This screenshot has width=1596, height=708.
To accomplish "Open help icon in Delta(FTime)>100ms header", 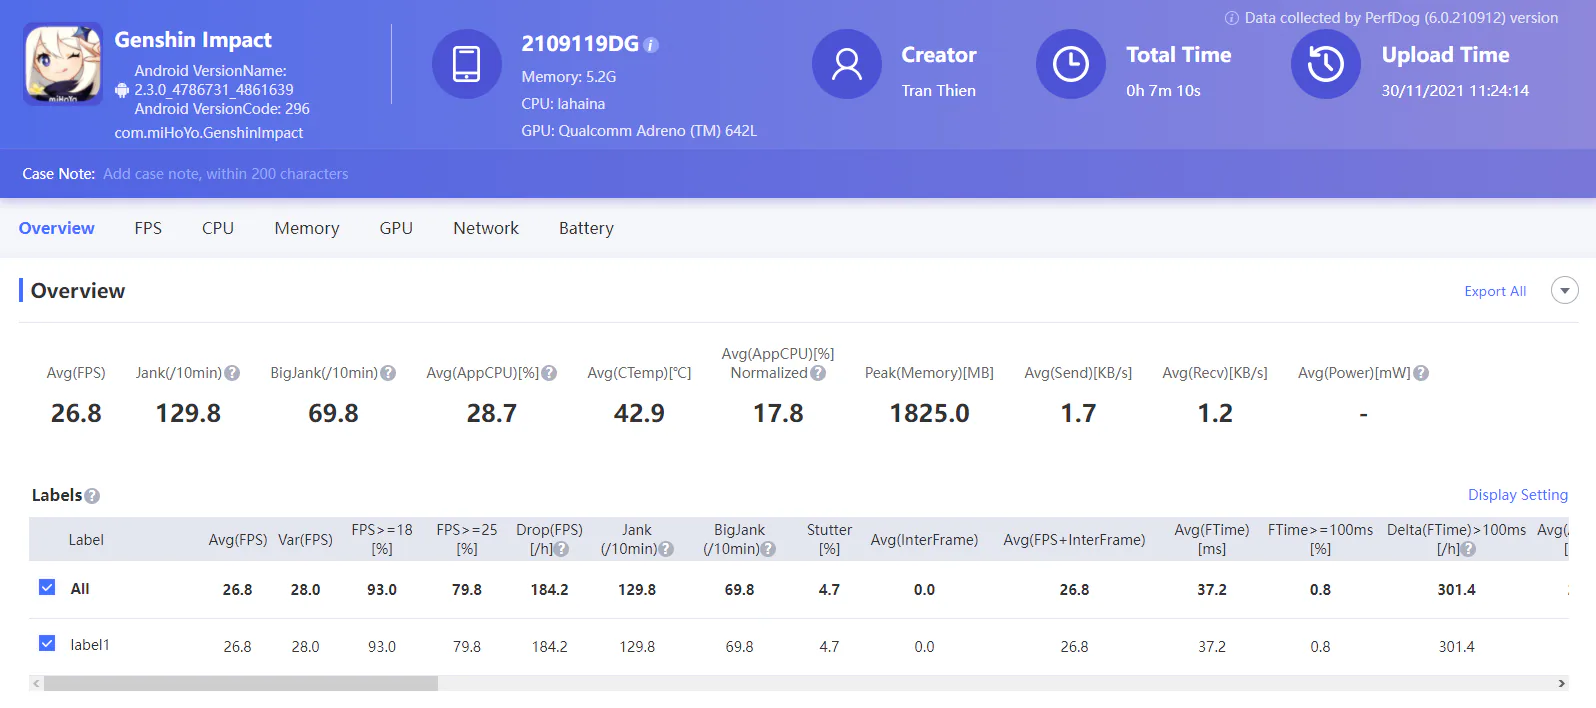I will click(x=1468, y=549).
